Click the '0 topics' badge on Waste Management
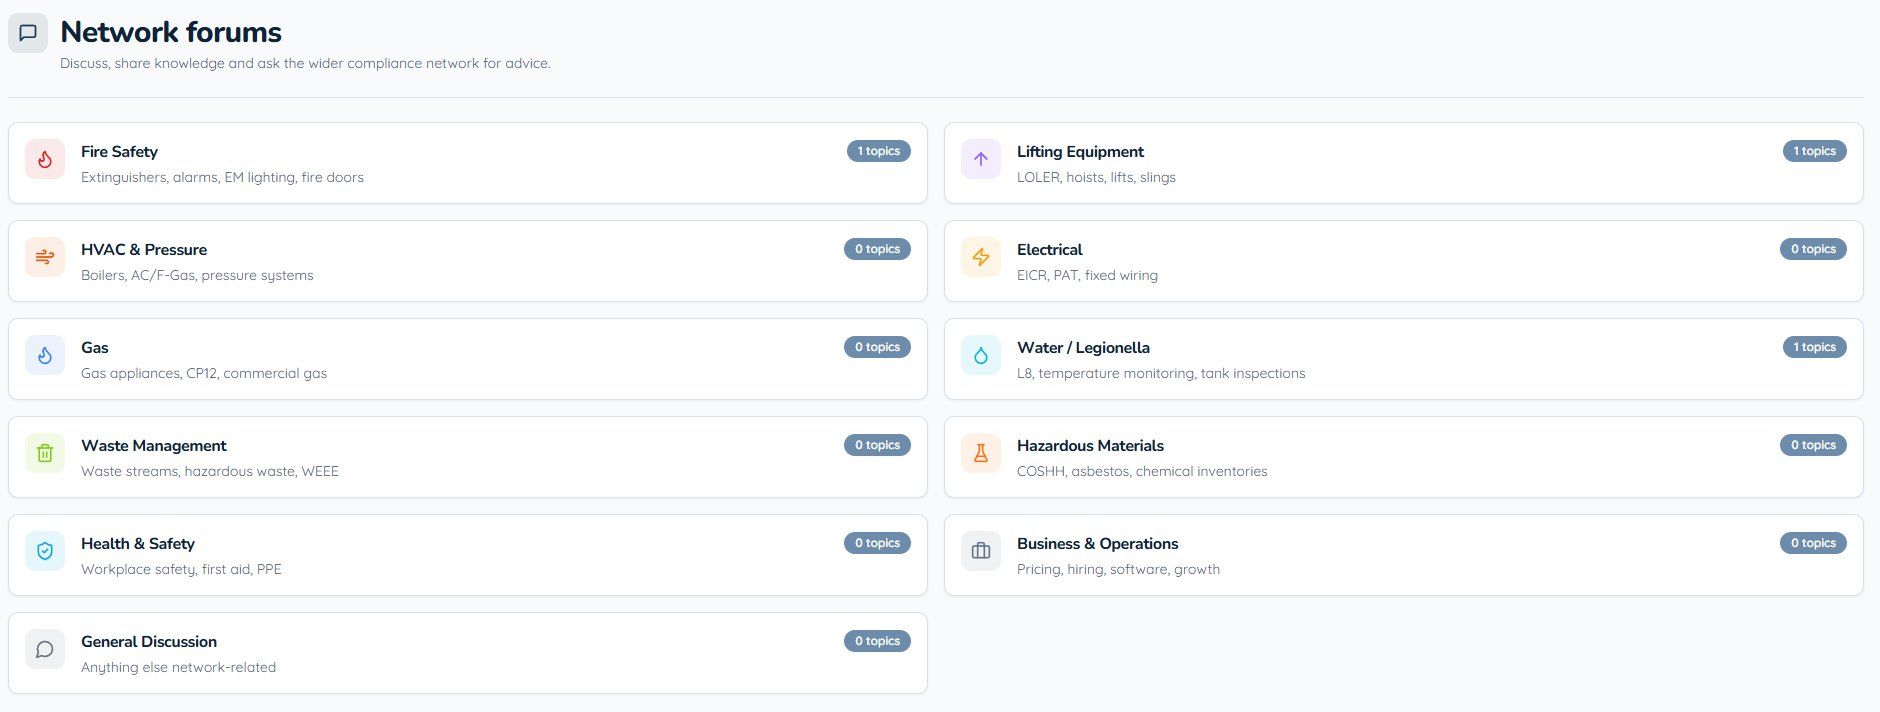 [877, 445]
